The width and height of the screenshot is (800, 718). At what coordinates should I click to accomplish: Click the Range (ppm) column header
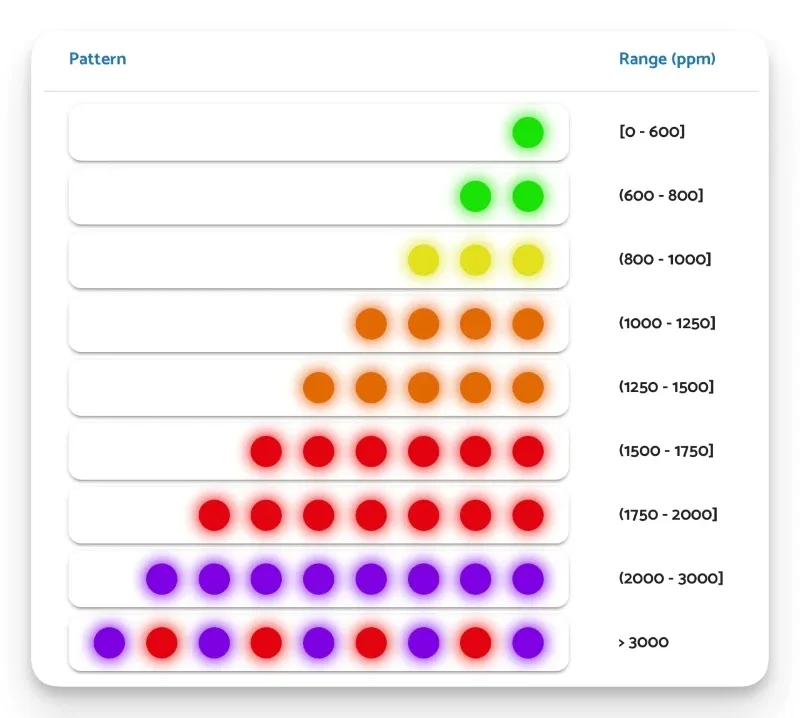pos(667,59)
